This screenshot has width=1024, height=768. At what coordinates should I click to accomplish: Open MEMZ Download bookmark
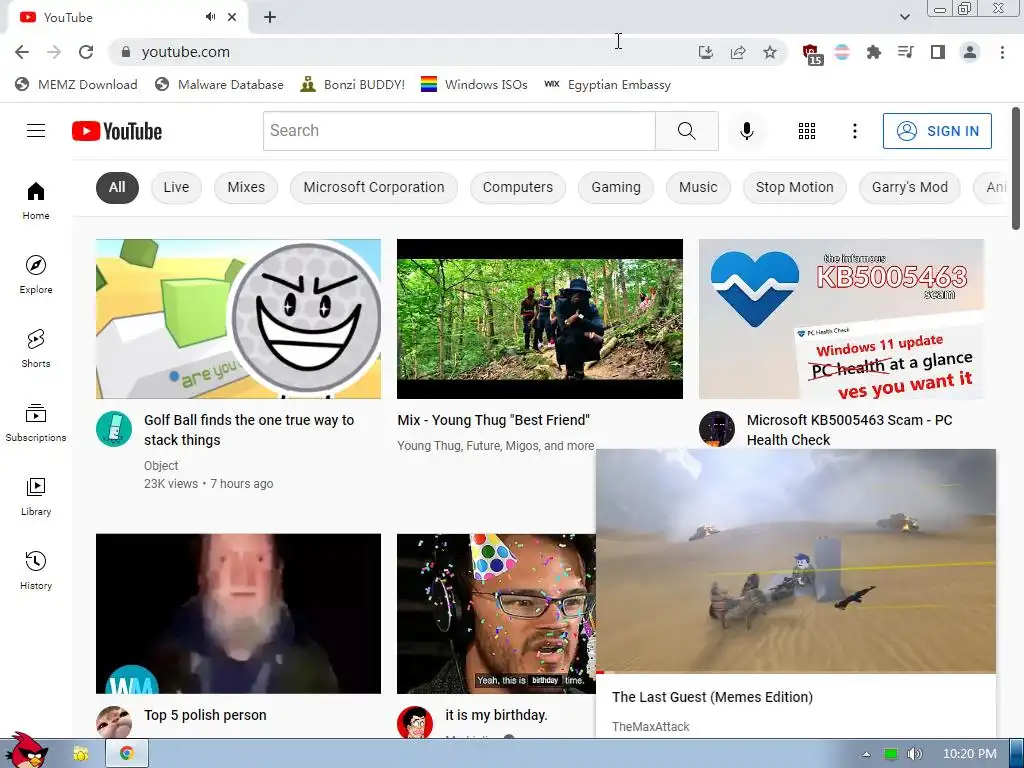click(76, 85)
